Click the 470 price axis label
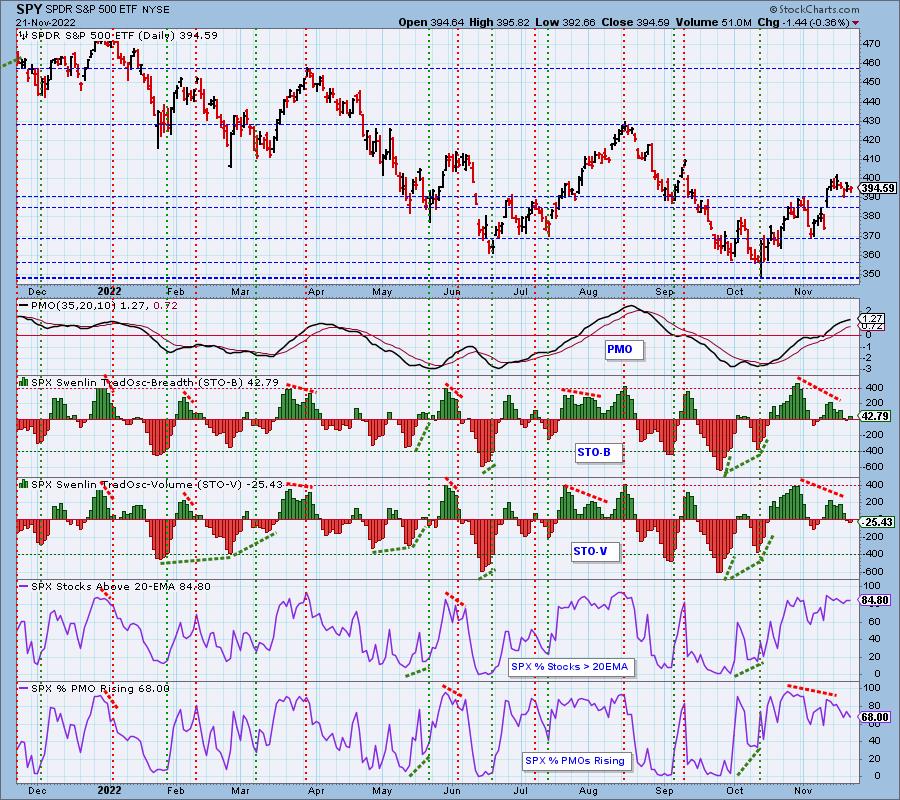 pyautogui.click(x=871, y=44)
